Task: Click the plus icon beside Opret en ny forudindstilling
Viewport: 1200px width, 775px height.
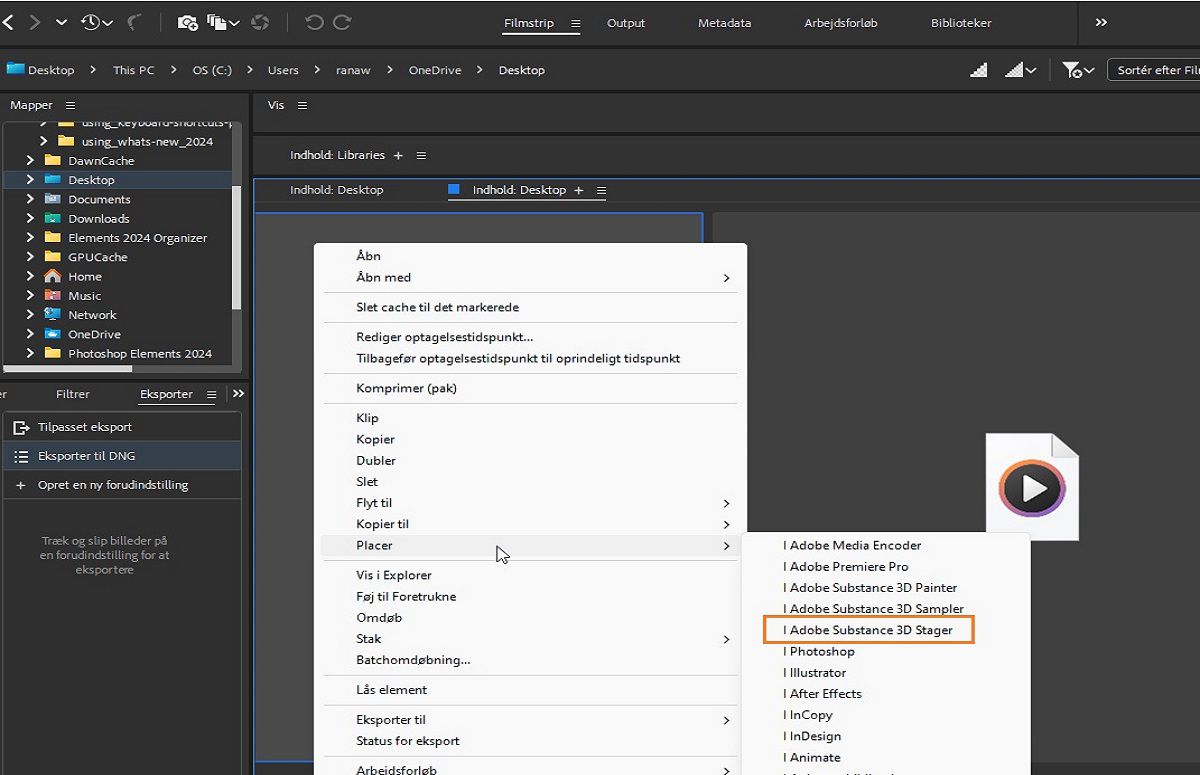Action: tap(20, 485)
